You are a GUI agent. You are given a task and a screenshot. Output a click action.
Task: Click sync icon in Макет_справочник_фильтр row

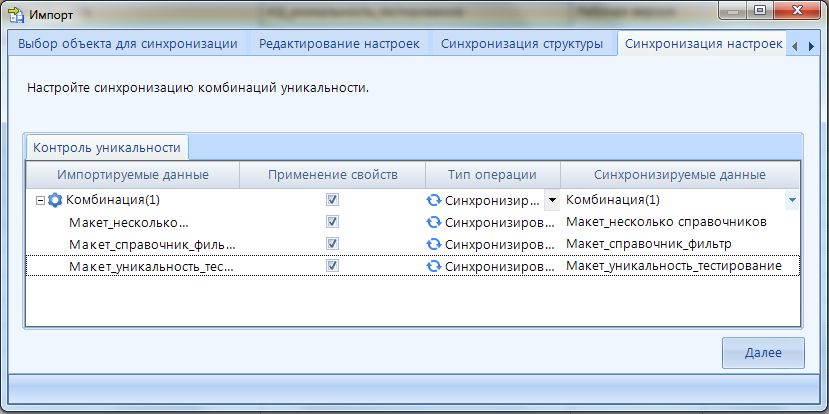(x=434, y=244)
